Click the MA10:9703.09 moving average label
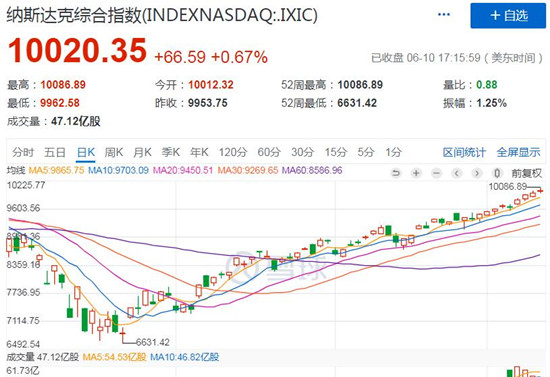The width and height of the screenshot is (550, 377). tap(118, 171)
